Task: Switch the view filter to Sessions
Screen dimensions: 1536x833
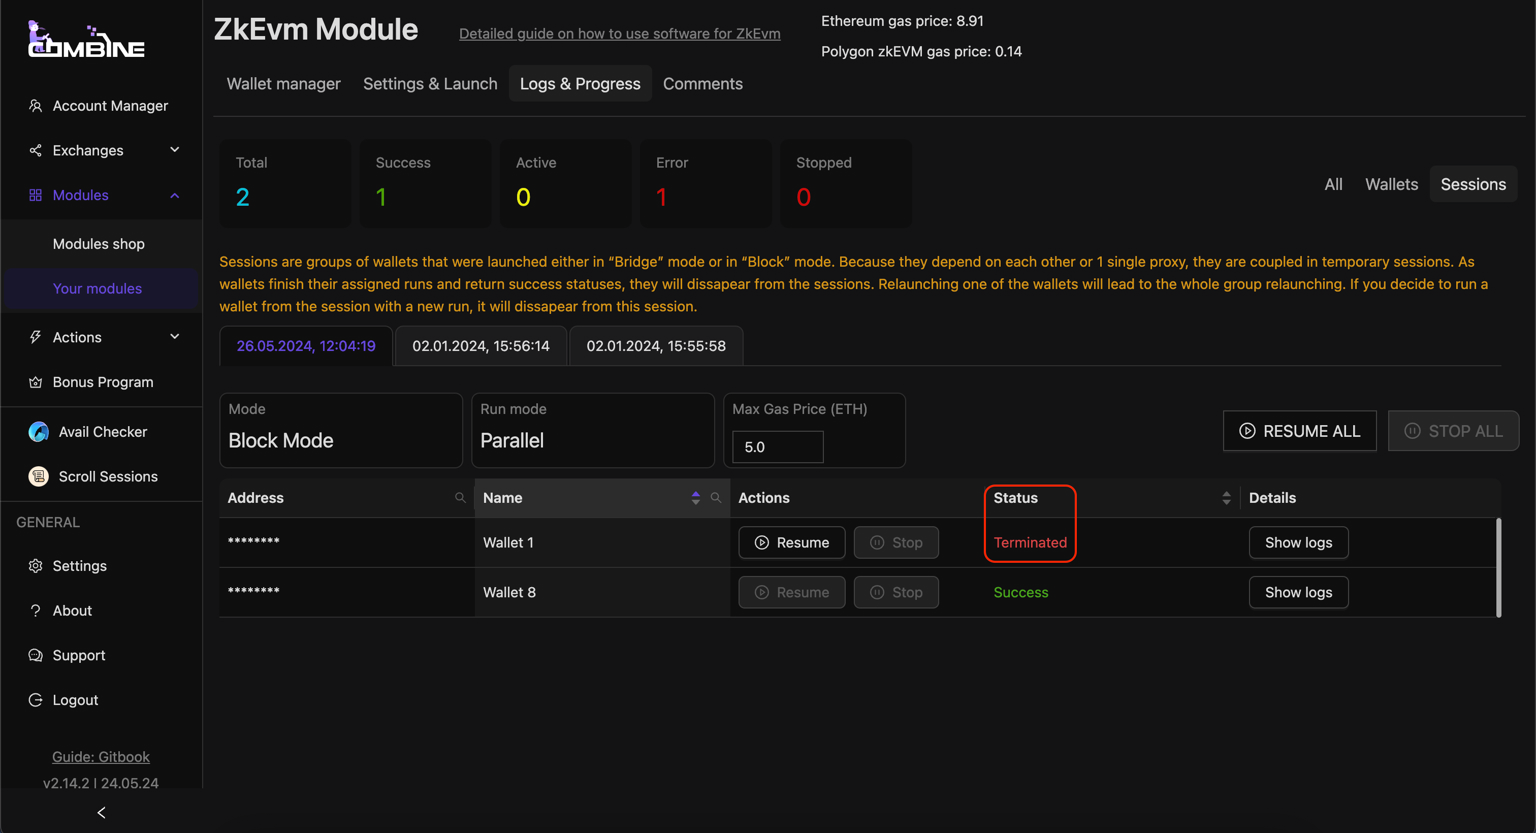Action: pyautogui.click(x=1472, y=184)
